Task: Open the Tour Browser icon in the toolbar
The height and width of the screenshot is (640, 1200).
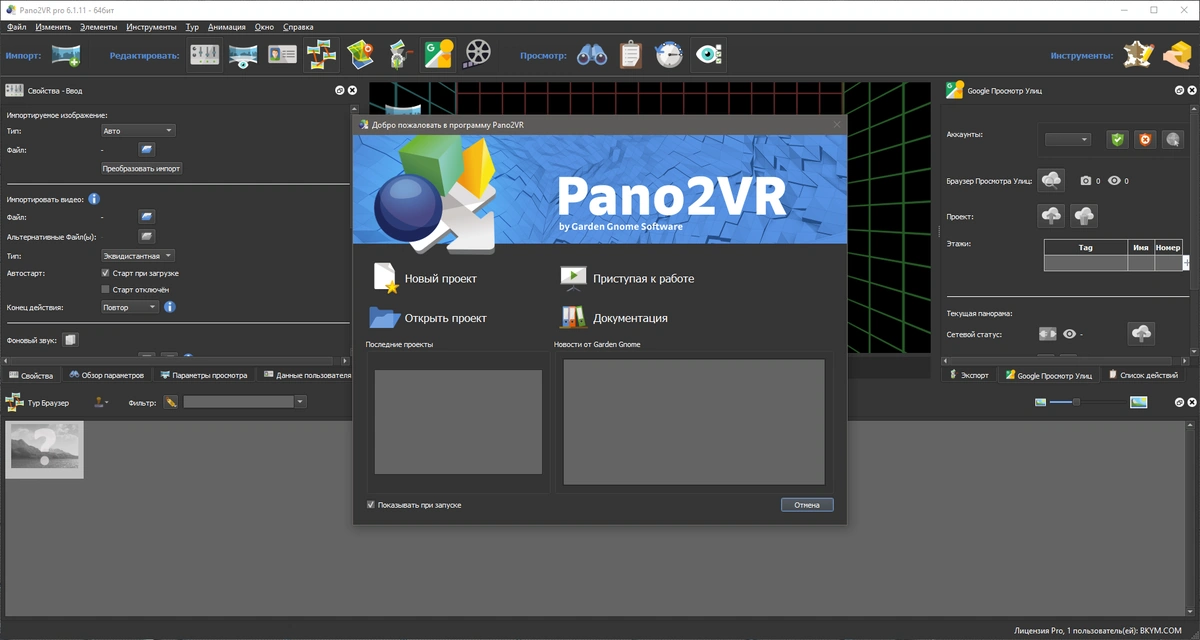Action: pos(321,55)
